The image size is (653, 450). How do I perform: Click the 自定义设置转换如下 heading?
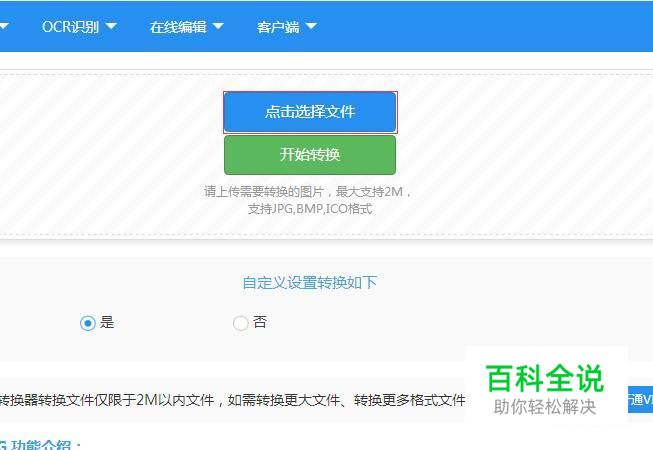310,283
